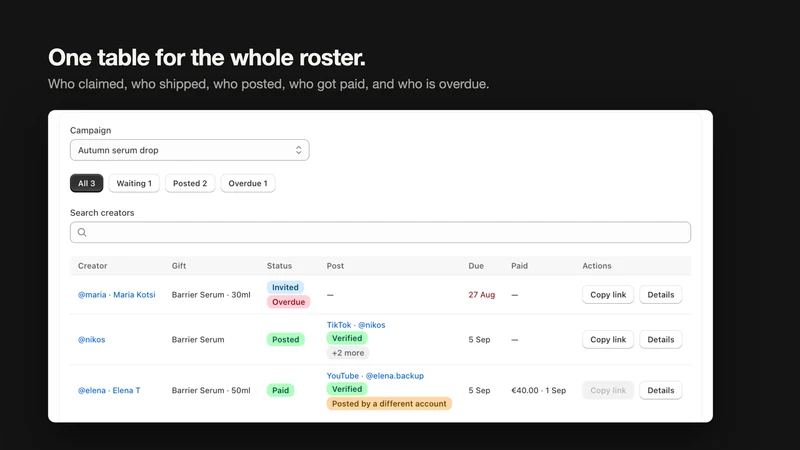Click Barrier Serum · 30ml gift cell
This screenshot has width=800, height=450.
tap(211, 294)
